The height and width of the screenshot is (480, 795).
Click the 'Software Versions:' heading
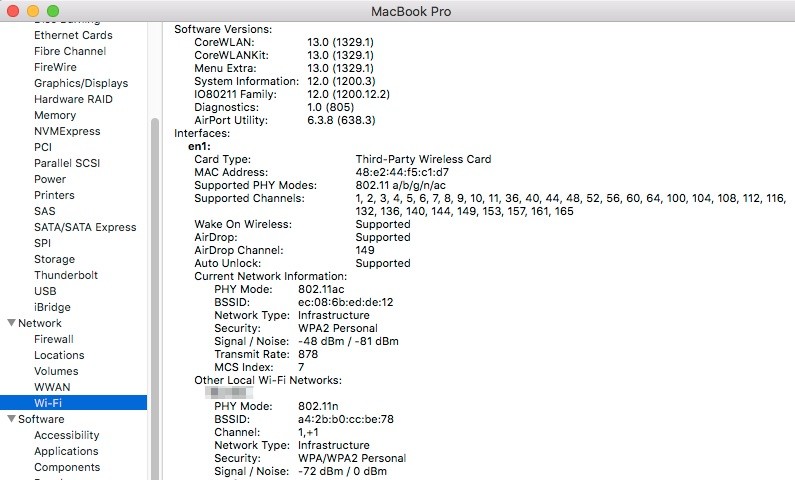pos(223,29)
